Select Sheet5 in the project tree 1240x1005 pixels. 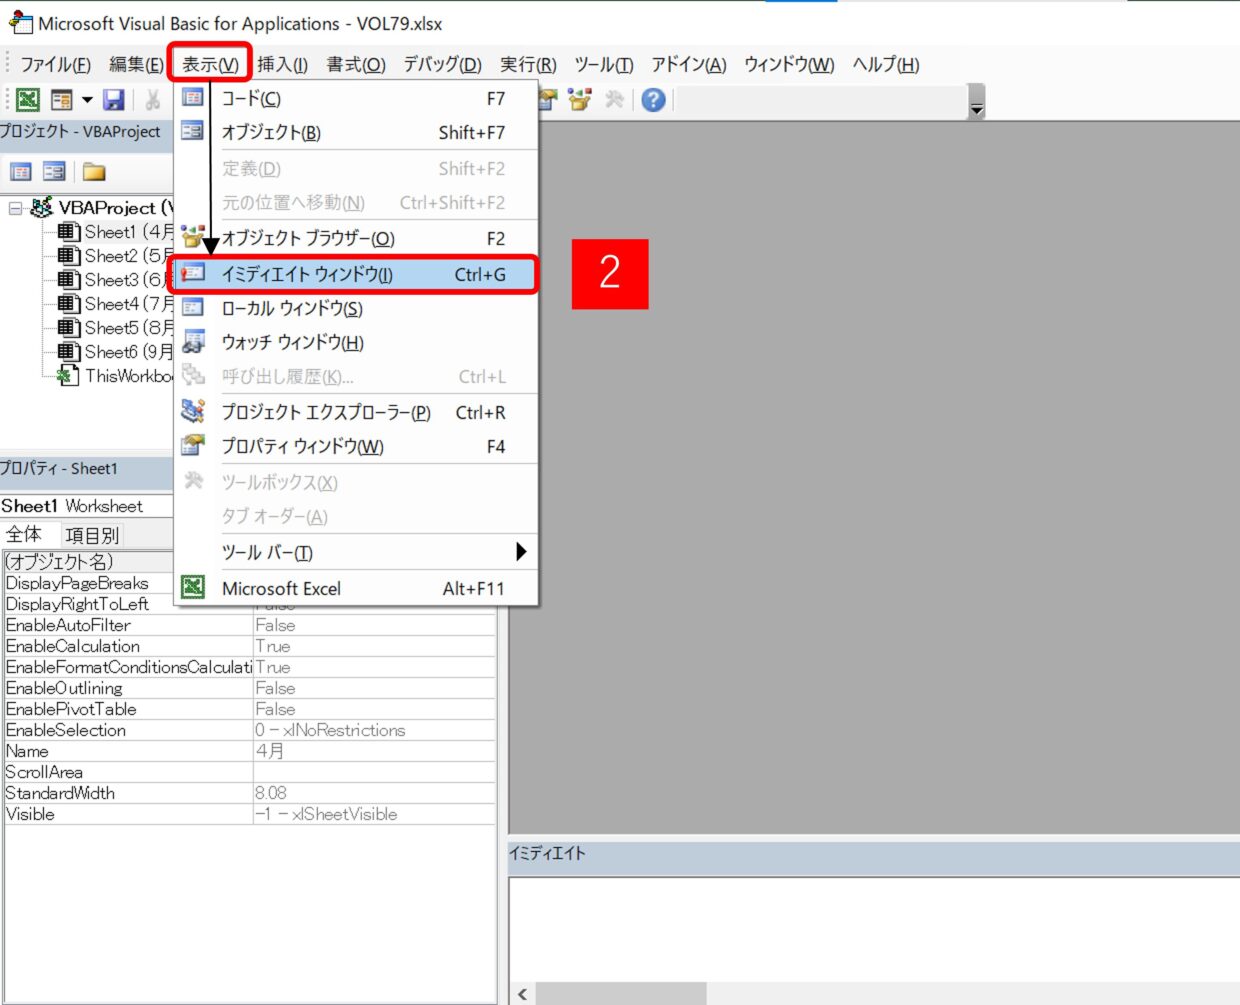click(116, 328)
